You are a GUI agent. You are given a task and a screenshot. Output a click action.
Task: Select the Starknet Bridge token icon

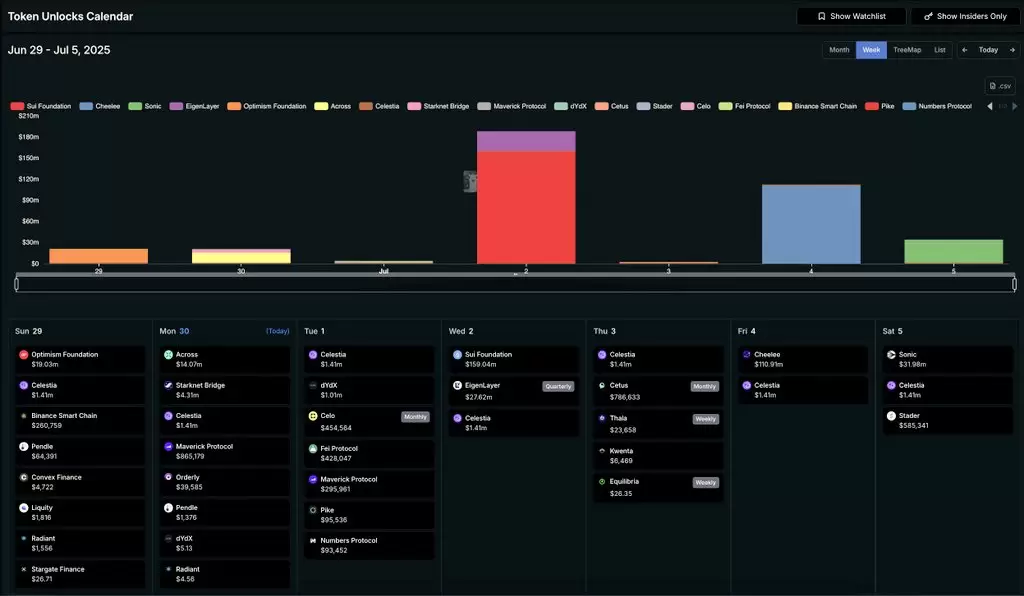click(168, 385)
